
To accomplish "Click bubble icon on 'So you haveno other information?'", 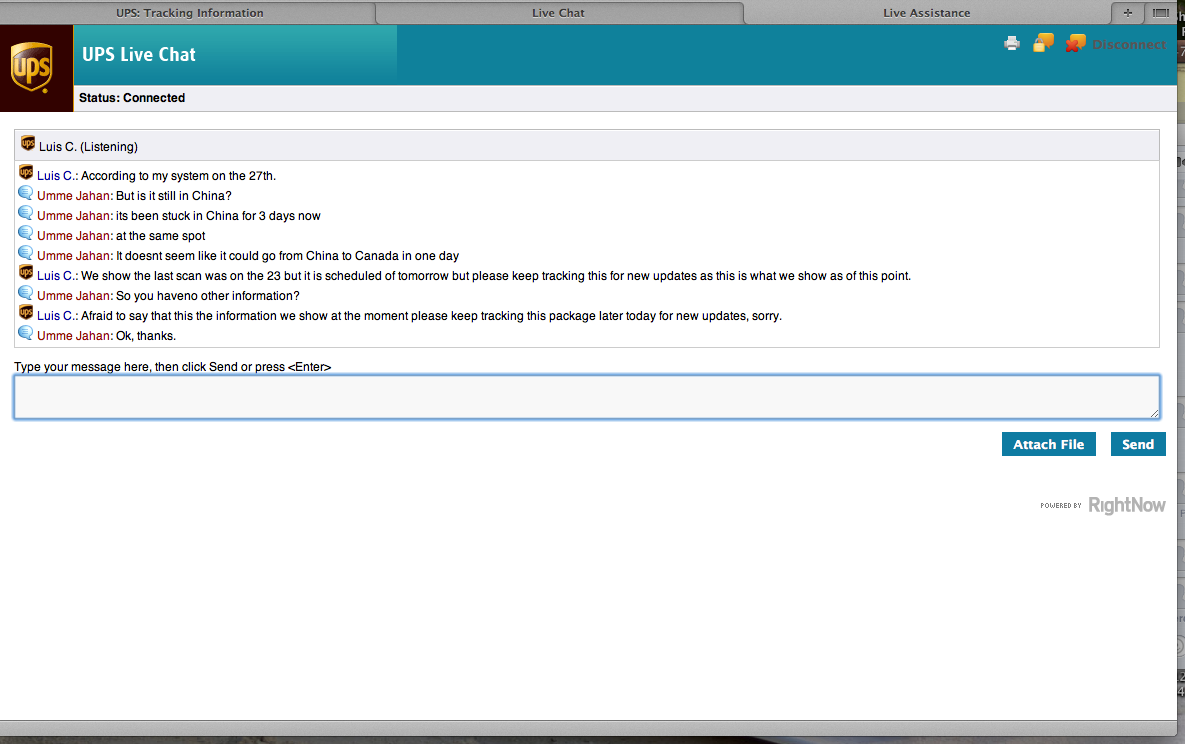I will (26, 293).
